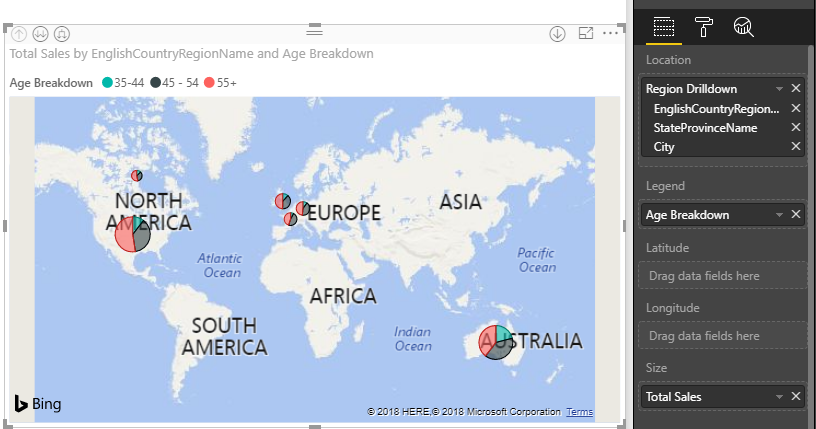816x429 pixels.
Task: Remove City level from Location
Action: 796,147
